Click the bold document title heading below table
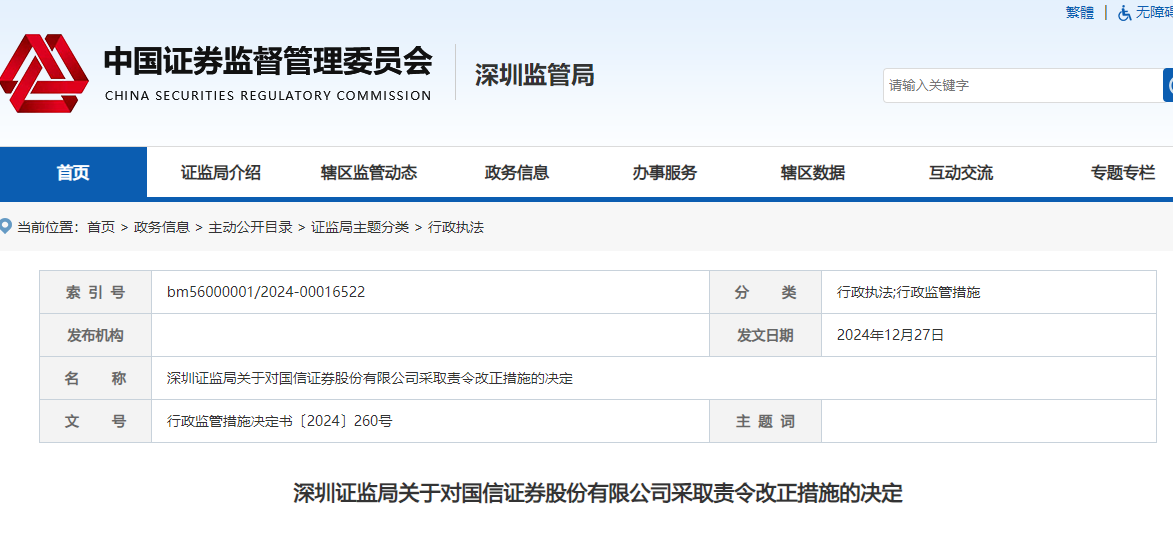Image resolution: width=1173 pixels, height=539 pixels. pyautogui.click(x=597, y=493)
